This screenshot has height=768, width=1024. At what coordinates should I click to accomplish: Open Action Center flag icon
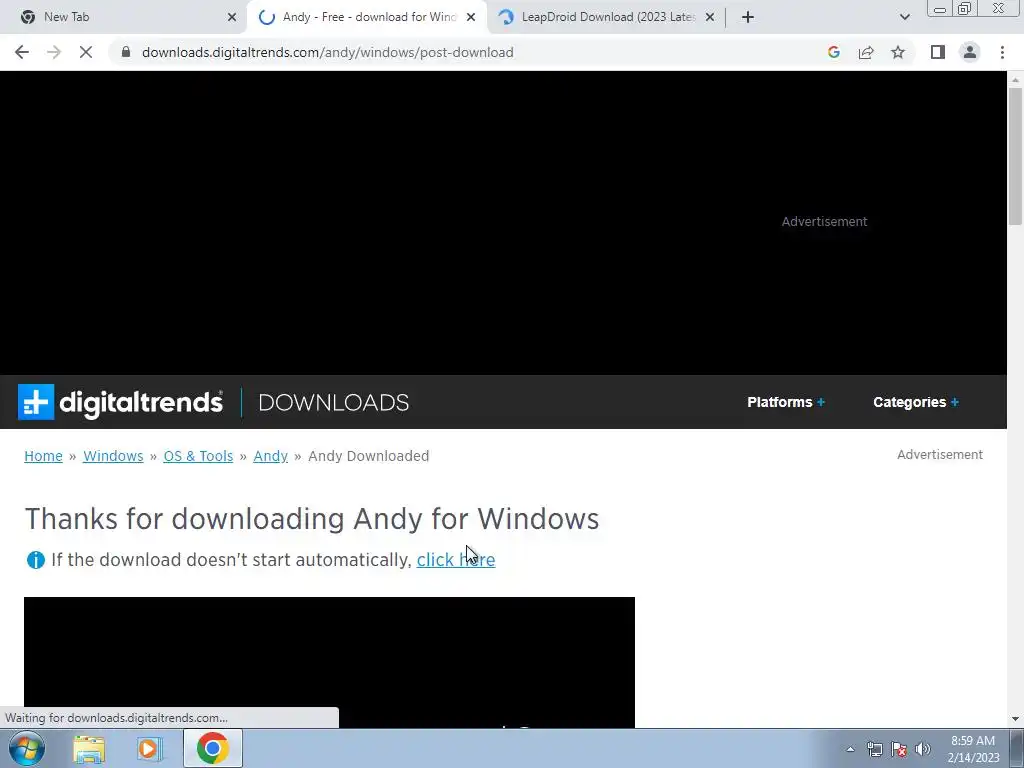(899, 749)
